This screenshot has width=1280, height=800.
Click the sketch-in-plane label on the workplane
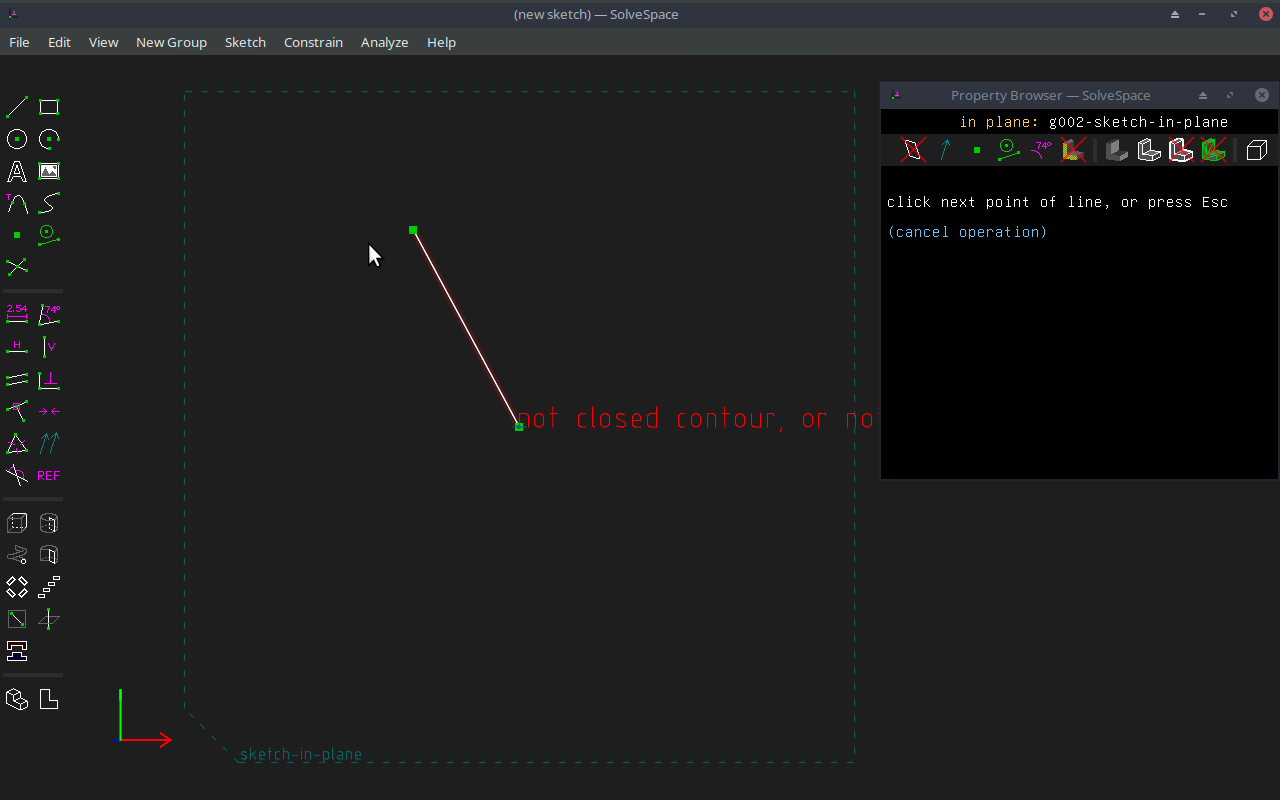[x=300, y=754]
